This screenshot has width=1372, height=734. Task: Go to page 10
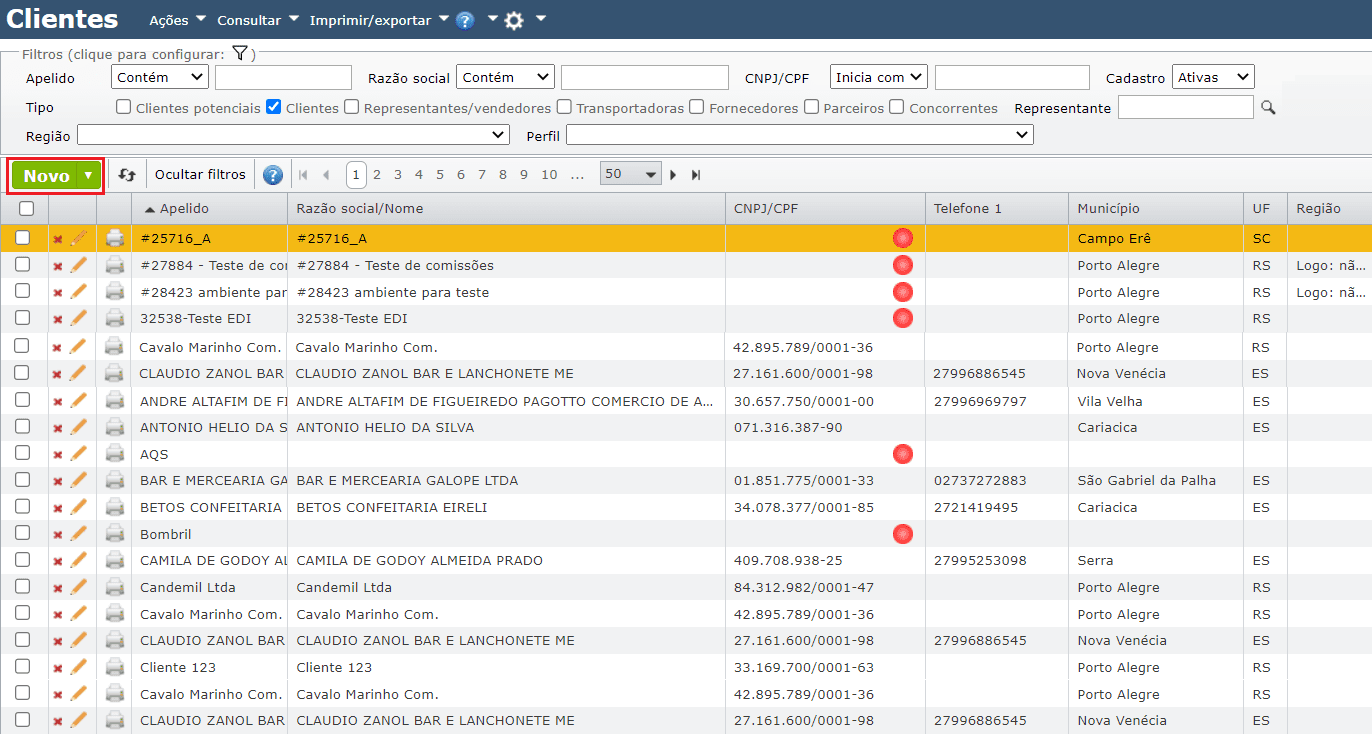549,174
